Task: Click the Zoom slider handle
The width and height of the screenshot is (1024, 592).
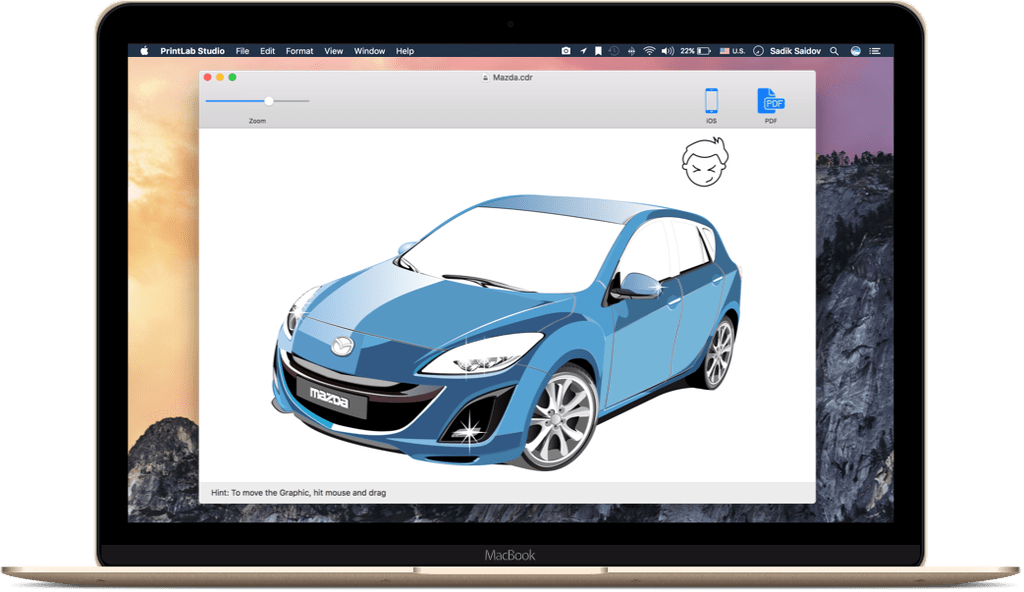Action: [268, 101]
